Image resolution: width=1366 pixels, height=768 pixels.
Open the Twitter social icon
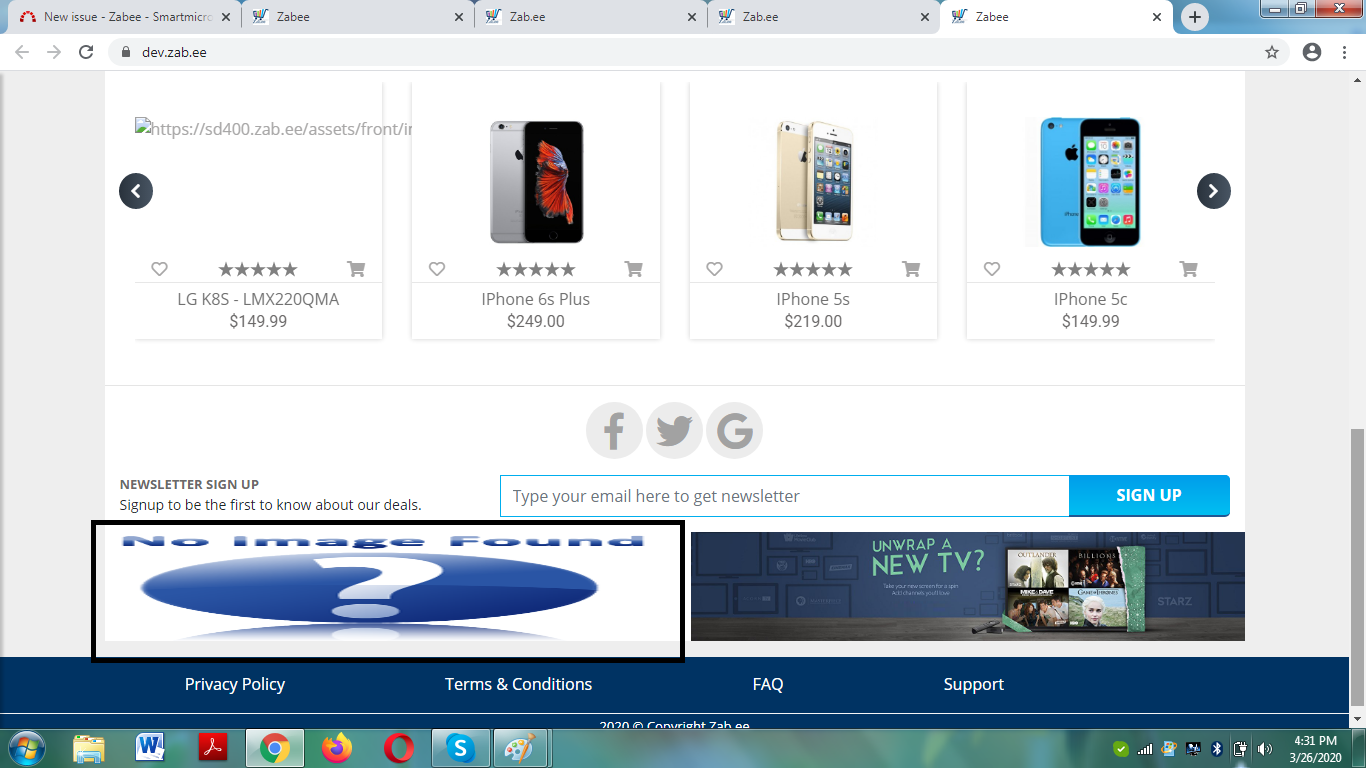click(x=674, y=431)
